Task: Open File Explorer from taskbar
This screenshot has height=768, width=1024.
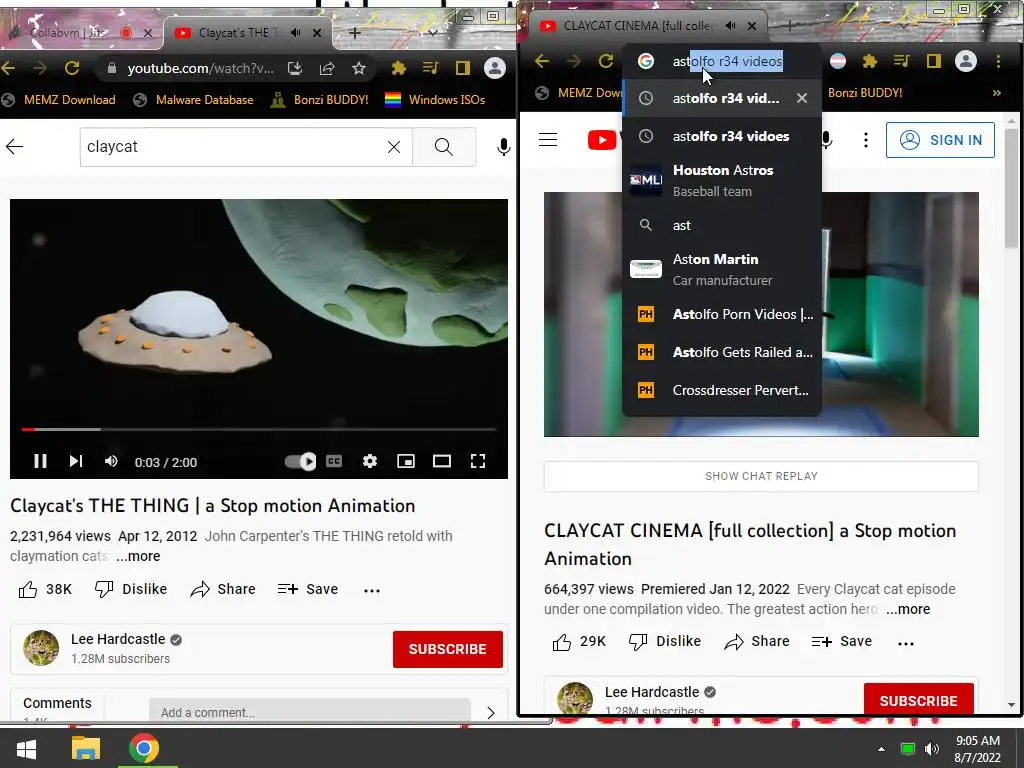Action: [86, 748]
